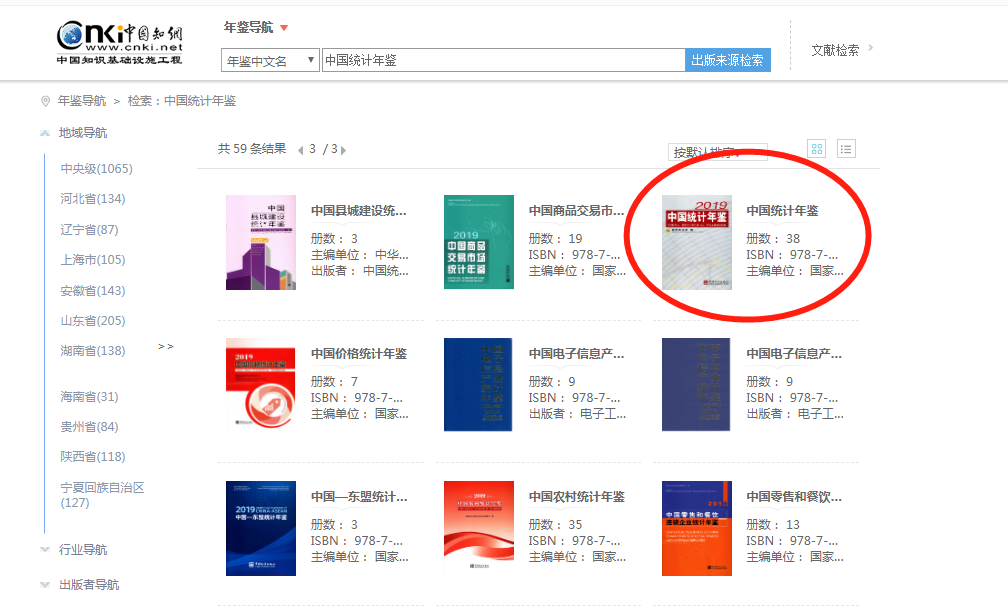1008x610 pixels.
Task: Filter by 海南省(31)
Action: (x=89, y=397)
